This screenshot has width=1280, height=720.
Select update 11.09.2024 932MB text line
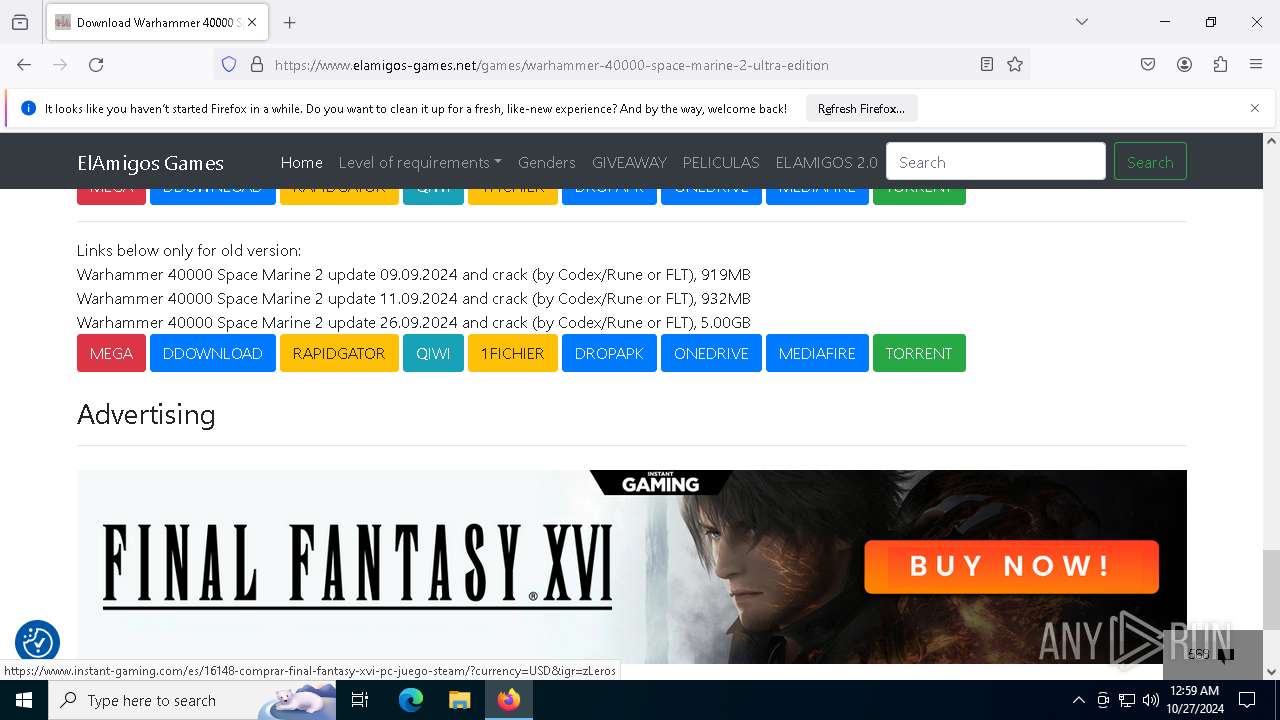[x=414, y=298]
